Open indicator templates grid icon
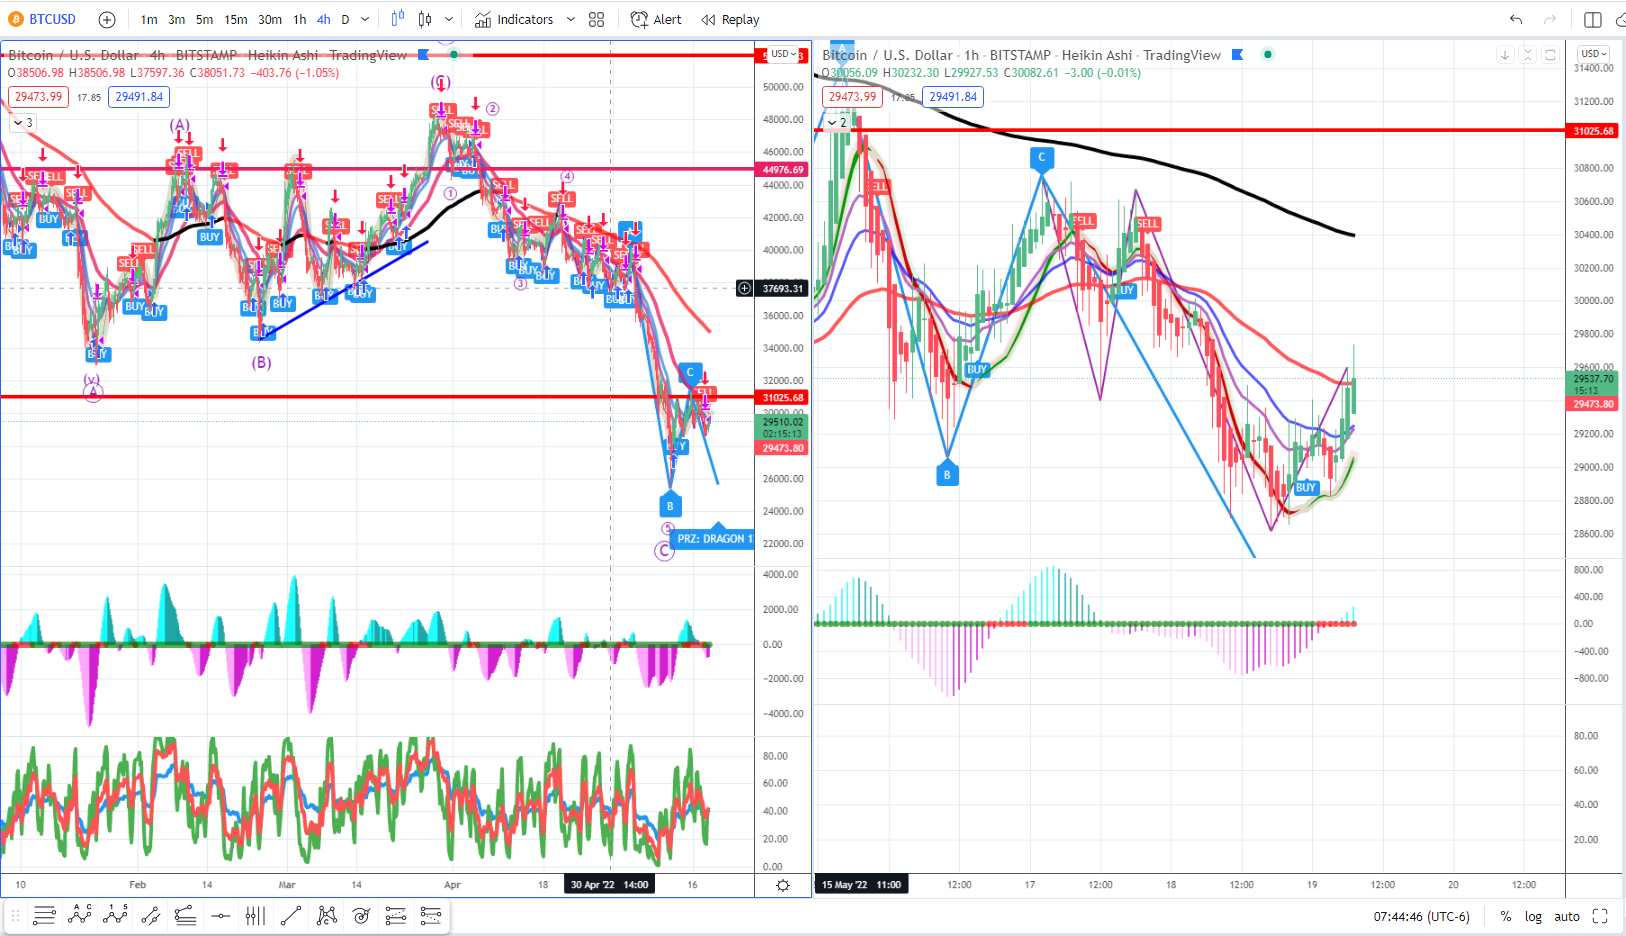1626x936 pixels. [597, 19]
